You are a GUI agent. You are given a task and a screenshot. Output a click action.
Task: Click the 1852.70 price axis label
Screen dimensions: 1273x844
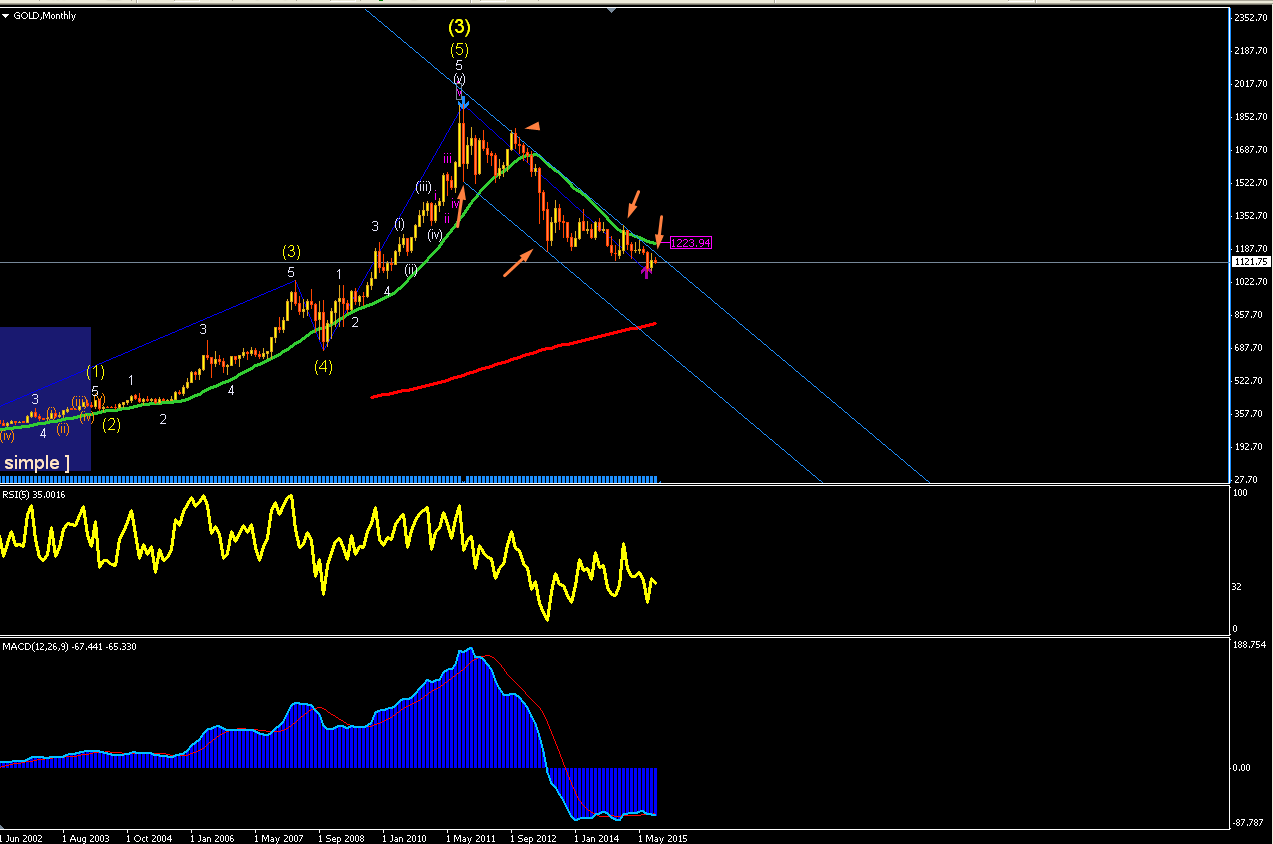pyautogui.click(x=1251, y=117)
